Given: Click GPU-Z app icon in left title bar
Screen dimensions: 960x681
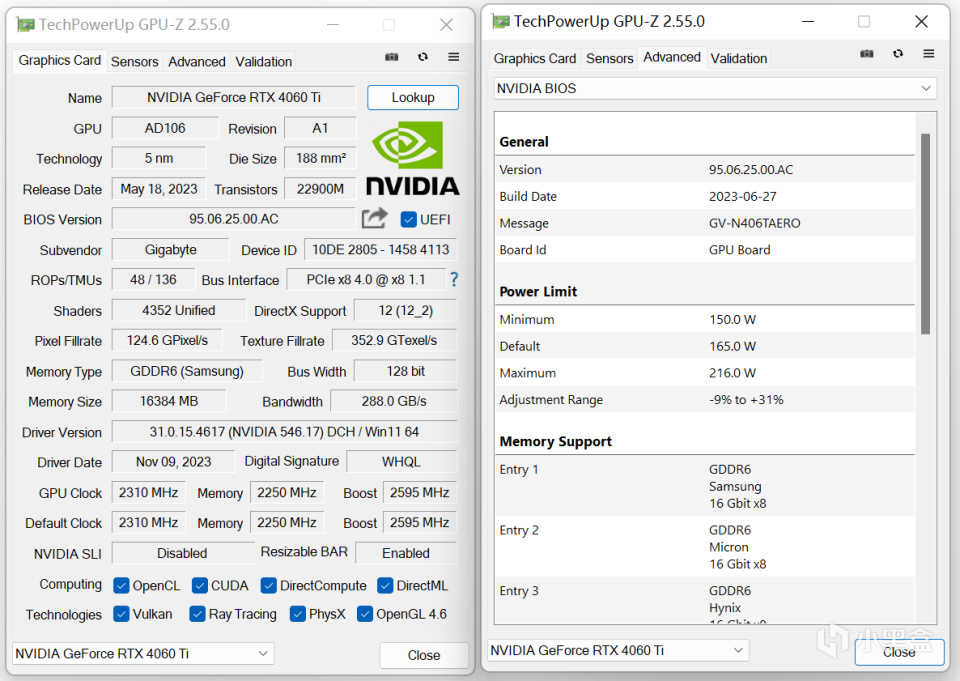Looking at the screenshot, I should (x=25, y=24).
